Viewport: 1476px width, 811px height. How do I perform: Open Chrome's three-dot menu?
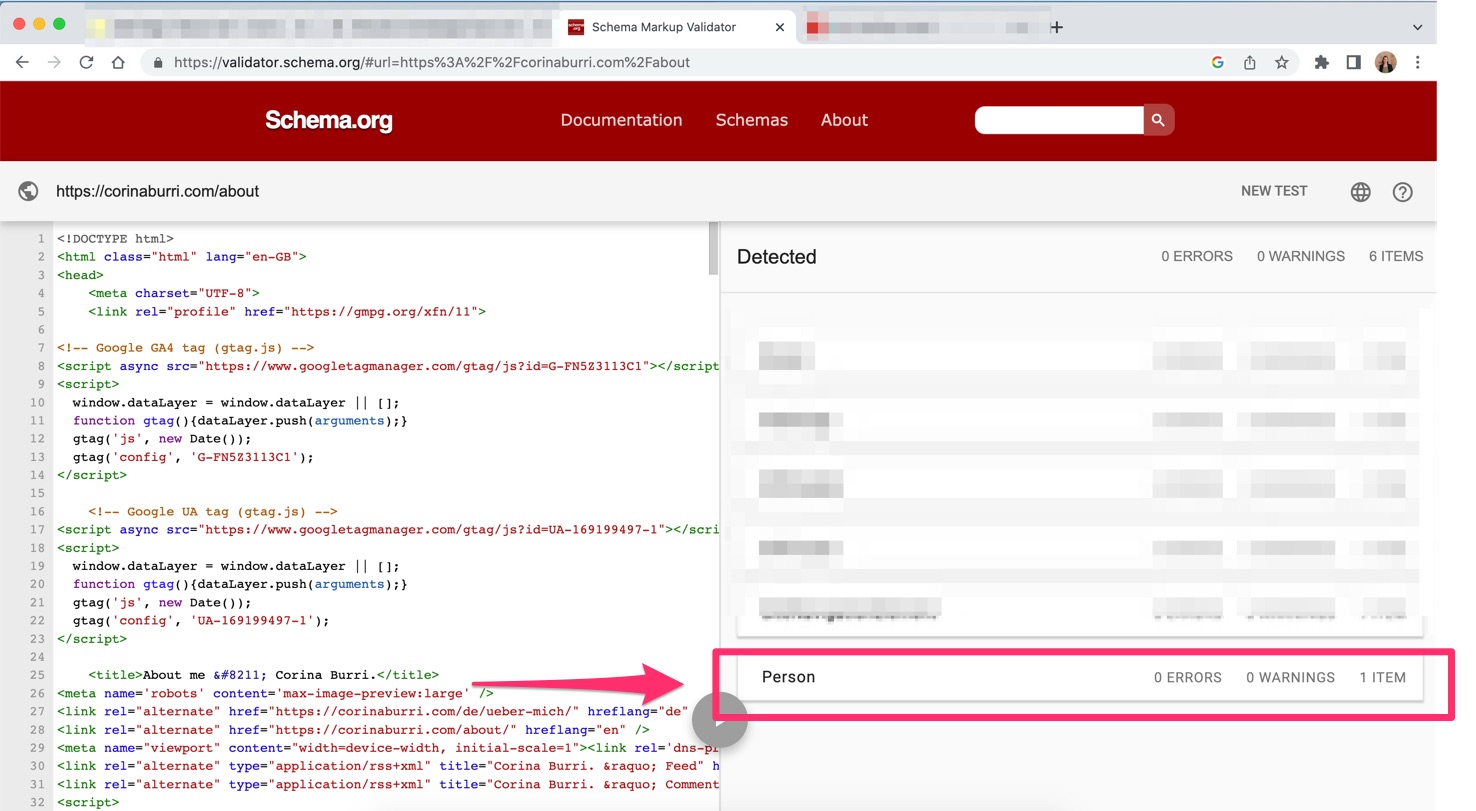tap(1418, 62)
